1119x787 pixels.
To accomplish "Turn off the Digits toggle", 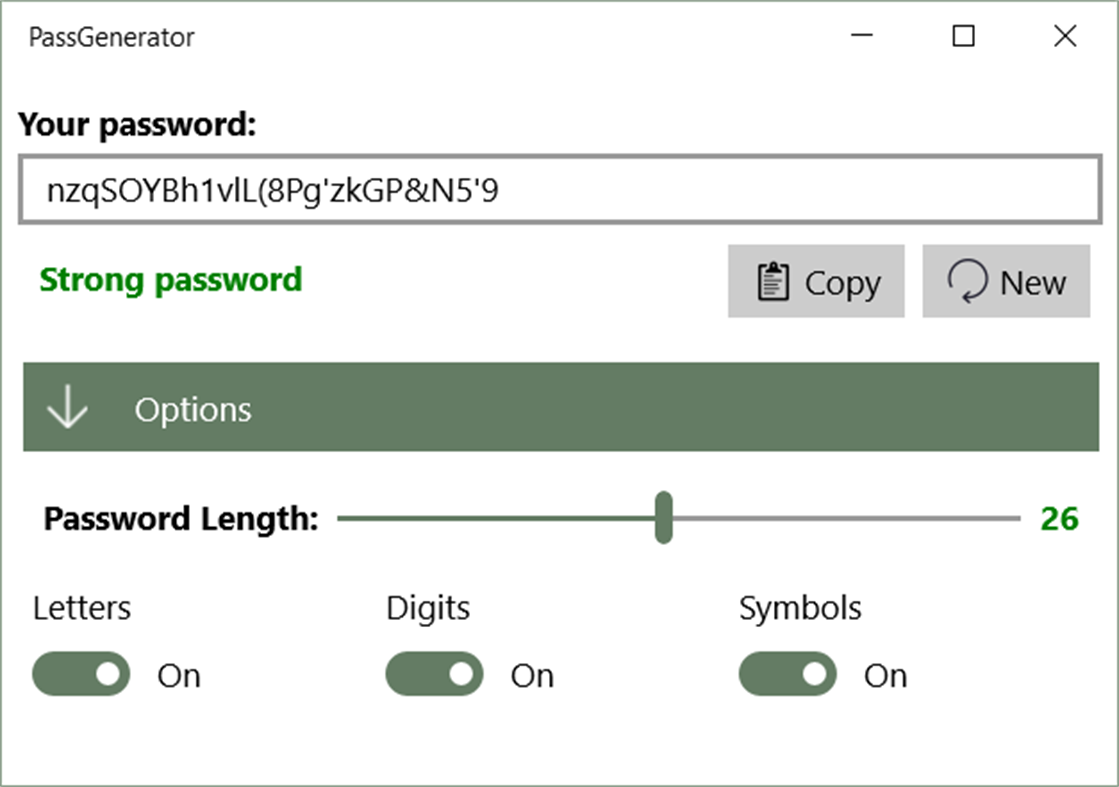I will tap(434, 674).
